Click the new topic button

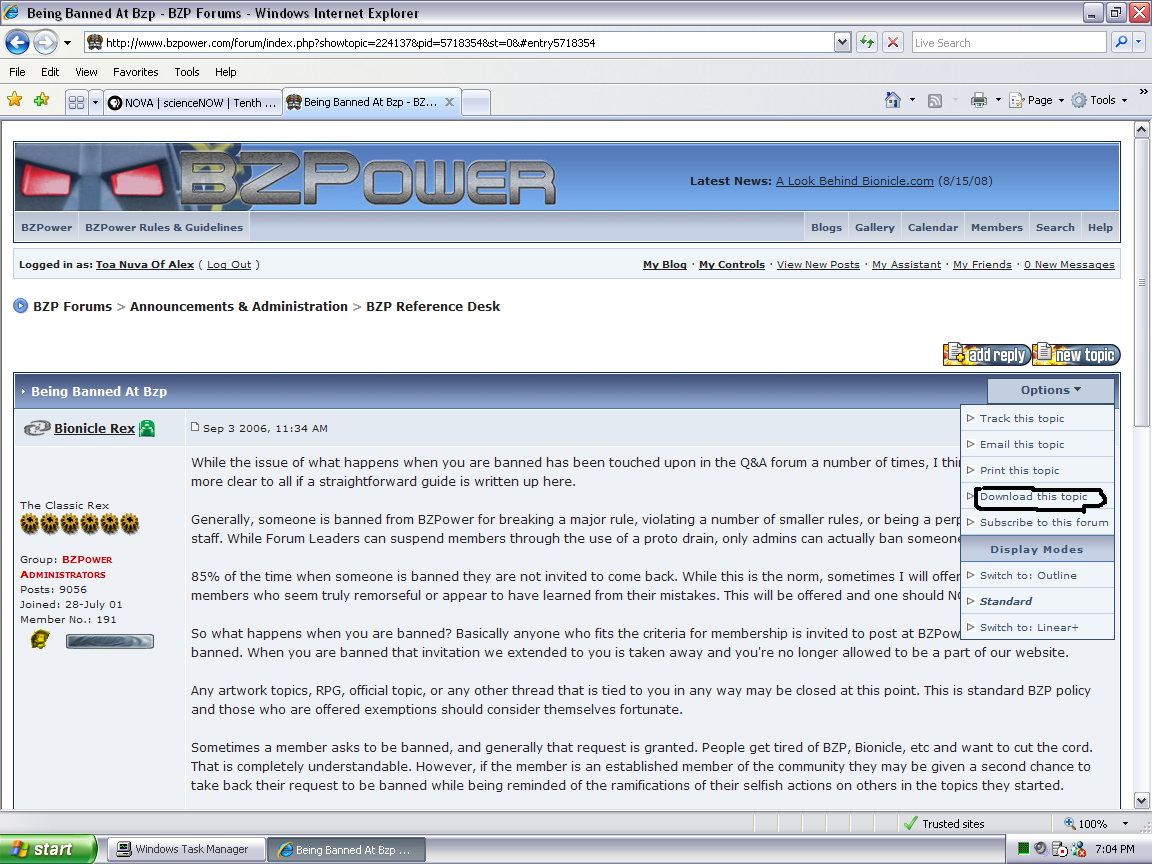point(1076,354)
